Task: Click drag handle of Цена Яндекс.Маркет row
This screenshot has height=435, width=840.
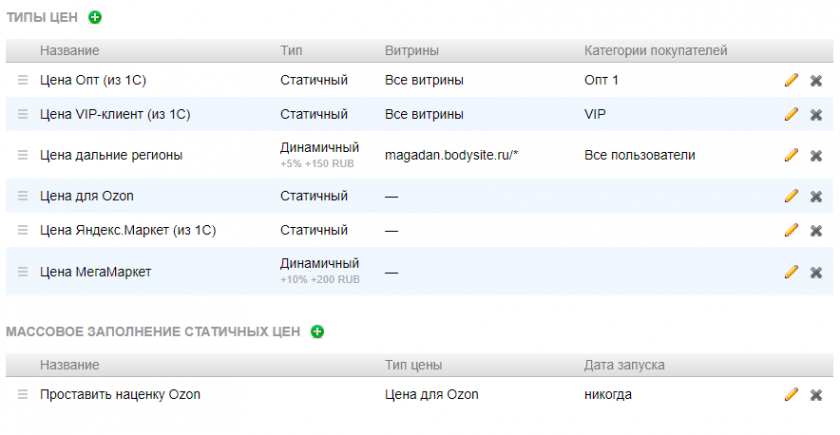Action: pyautogui.click(x=22, y=230)
